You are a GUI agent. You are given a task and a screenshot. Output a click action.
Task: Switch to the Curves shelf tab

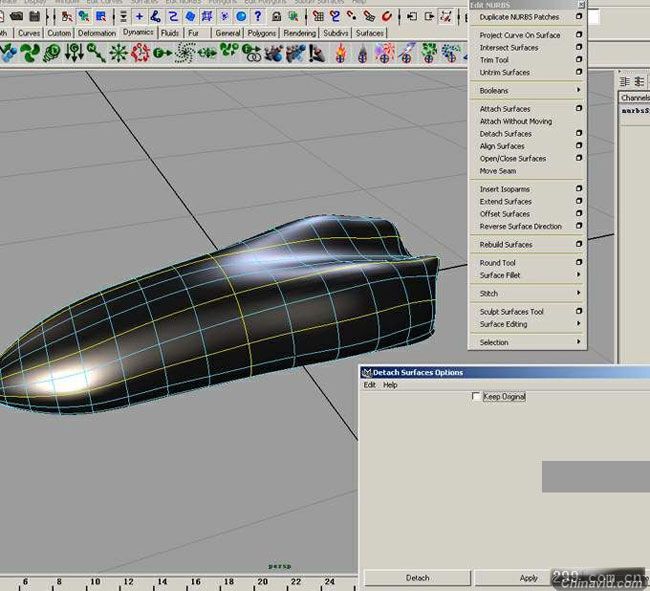click(x=29, y=33)
